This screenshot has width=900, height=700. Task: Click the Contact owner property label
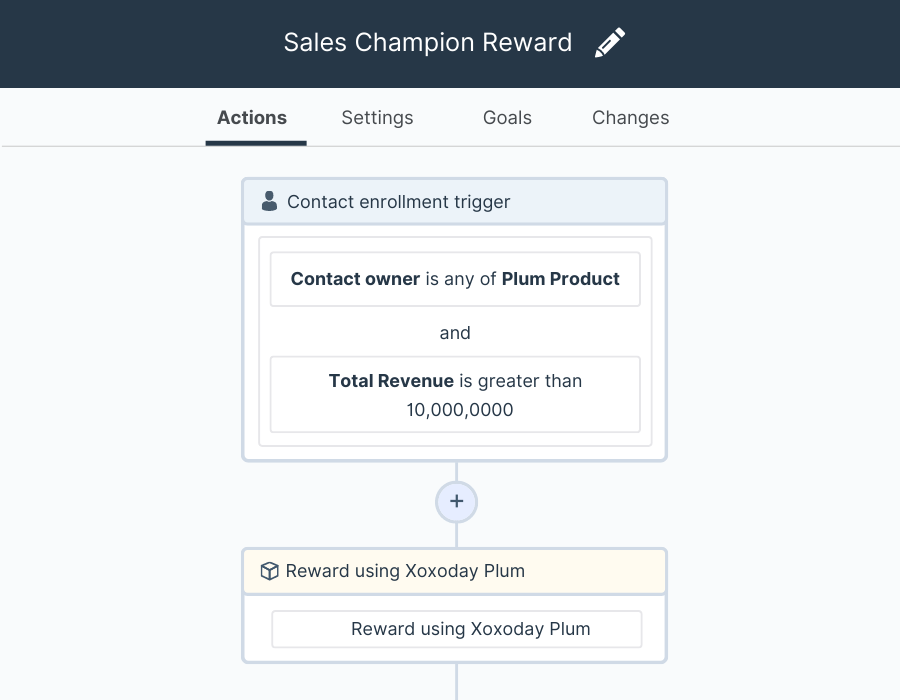tap(355, 279)
